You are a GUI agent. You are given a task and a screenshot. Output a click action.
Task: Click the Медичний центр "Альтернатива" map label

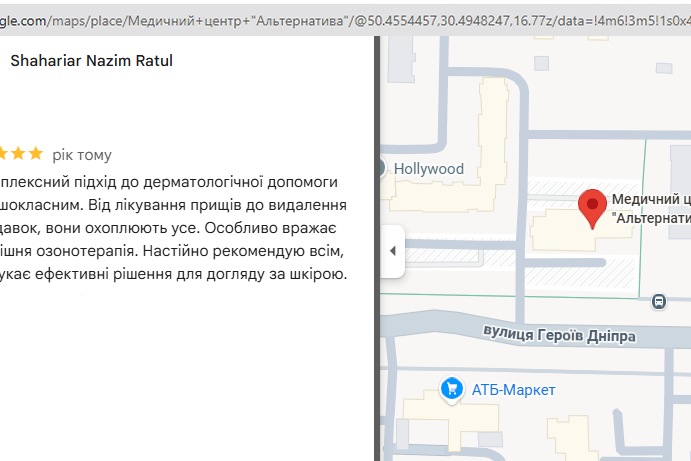(650, 208)
